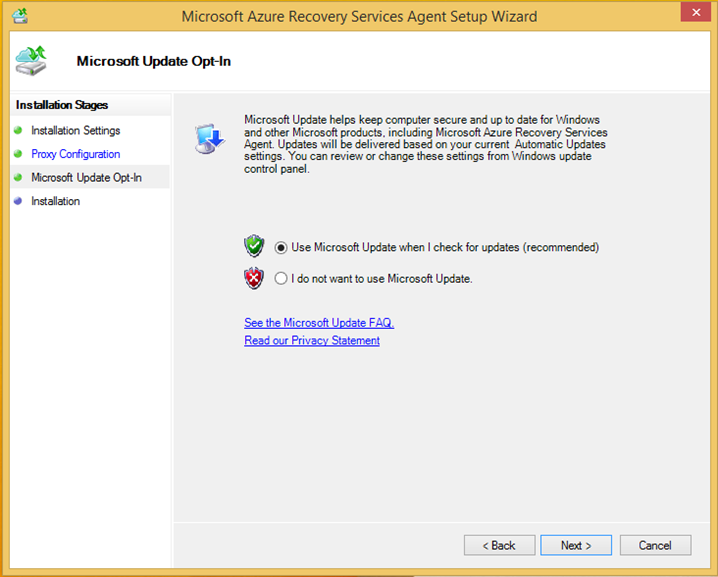Click the Next button
The height and width of the screenshot is (577, 718).
[x=576, y=545]
